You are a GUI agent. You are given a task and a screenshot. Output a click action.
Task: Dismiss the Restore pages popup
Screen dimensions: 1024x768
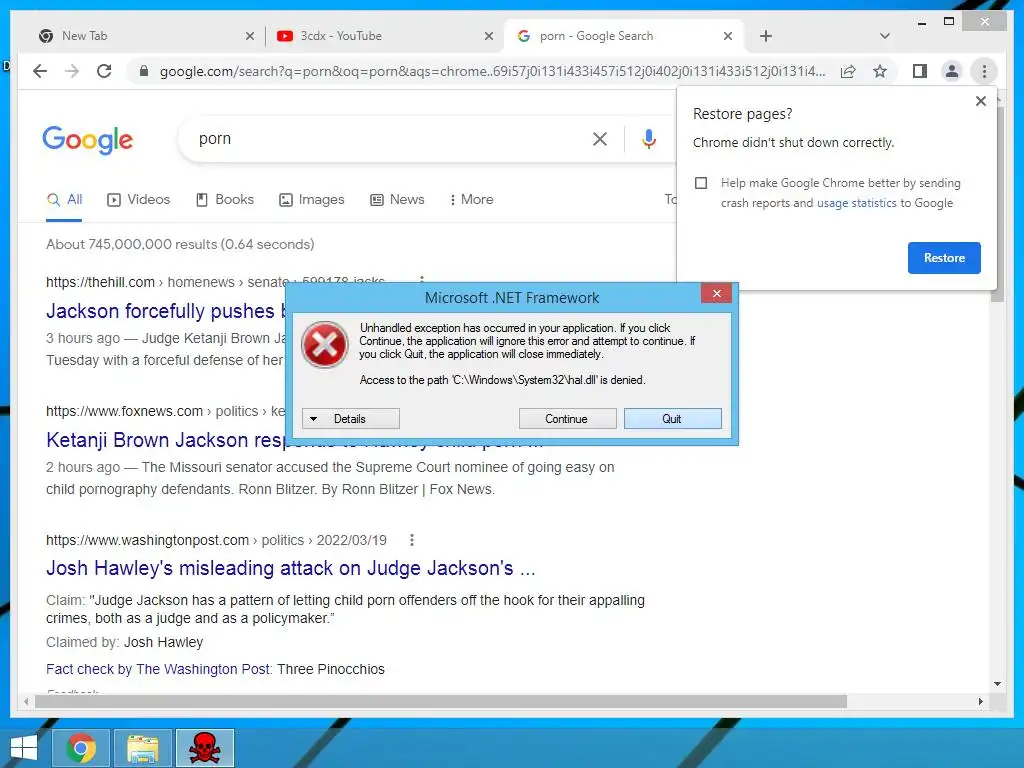[x=980, y=101]
